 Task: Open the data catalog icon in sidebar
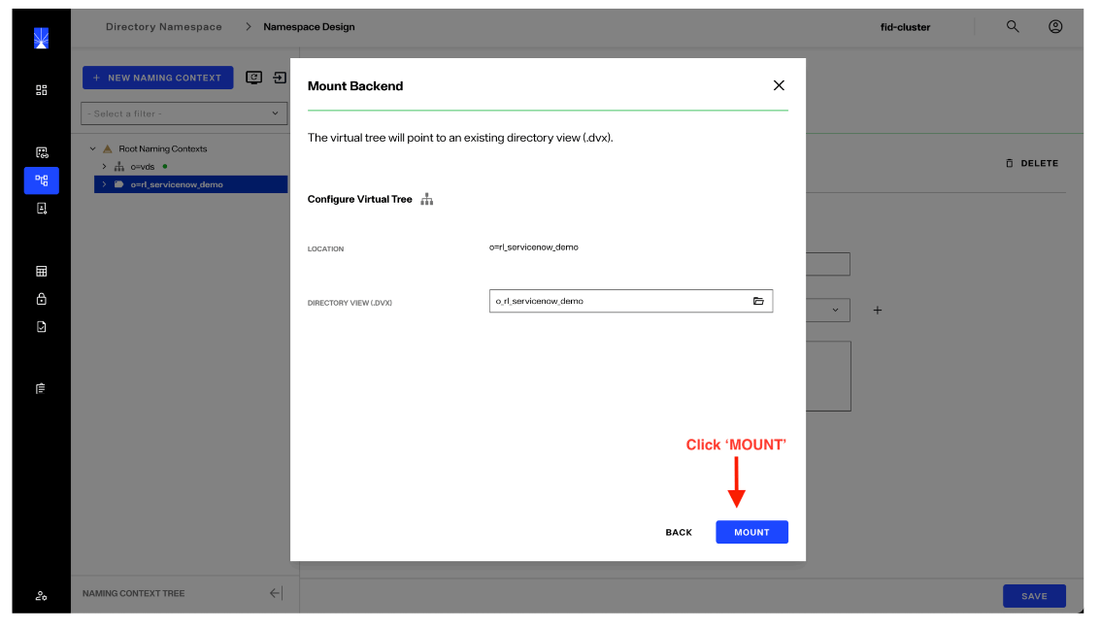41,152
